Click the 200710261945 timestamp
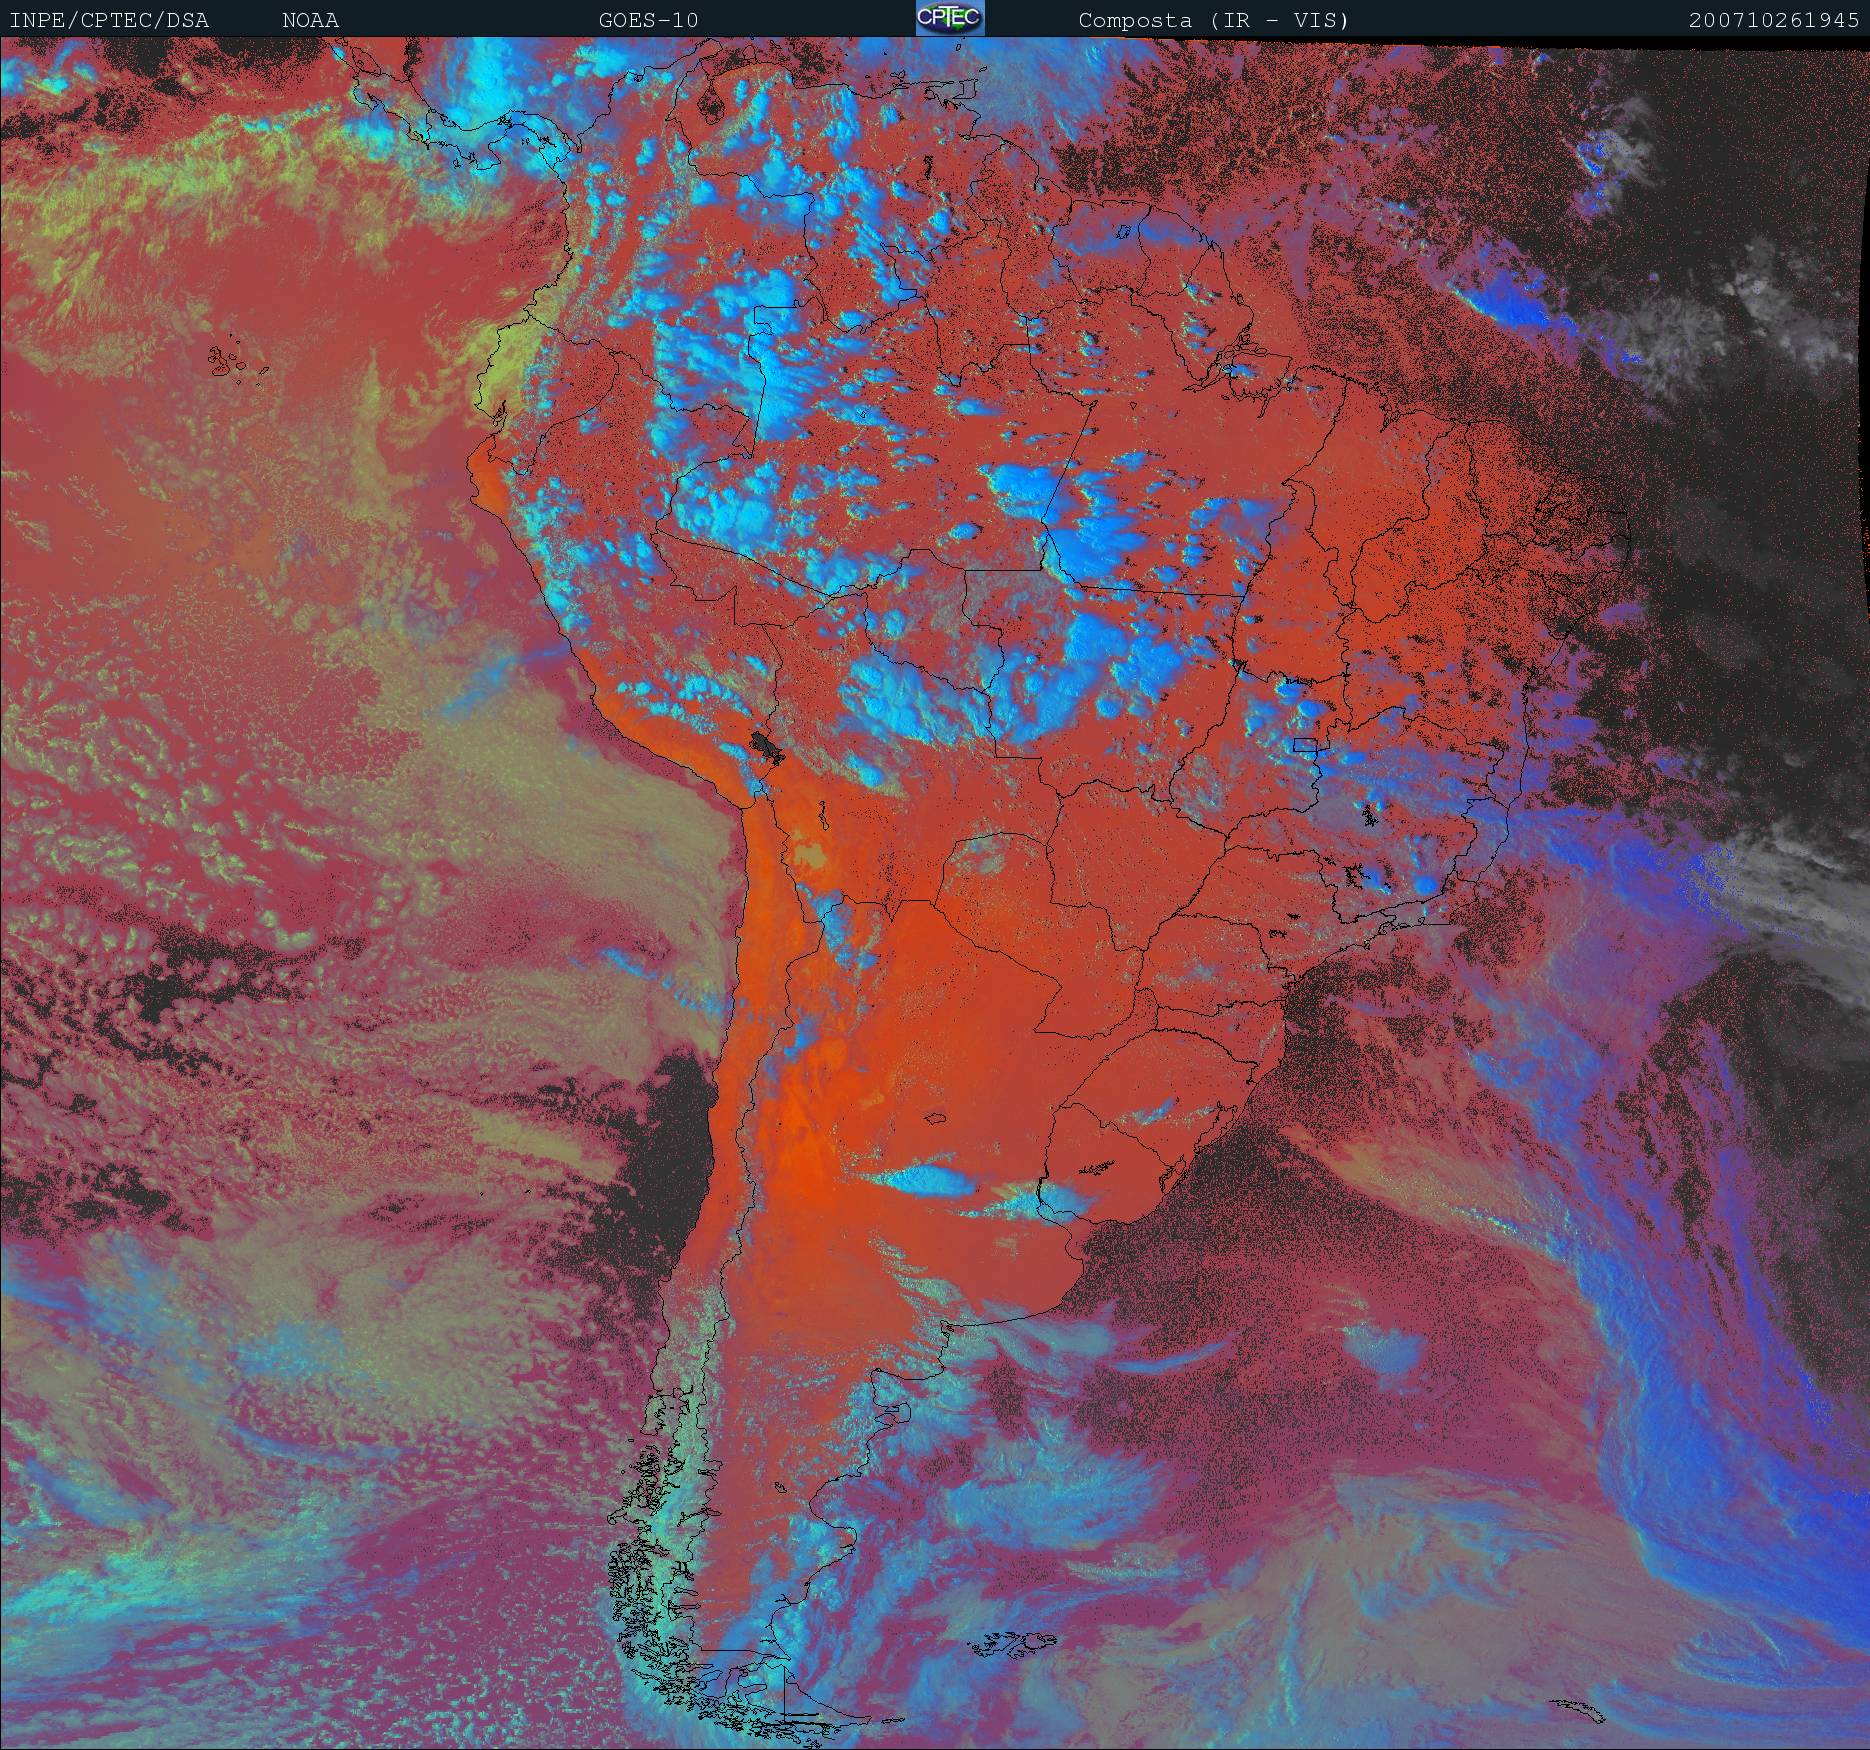The height and width of the screenshot is (1750, 1870). tap(1775, 20)
